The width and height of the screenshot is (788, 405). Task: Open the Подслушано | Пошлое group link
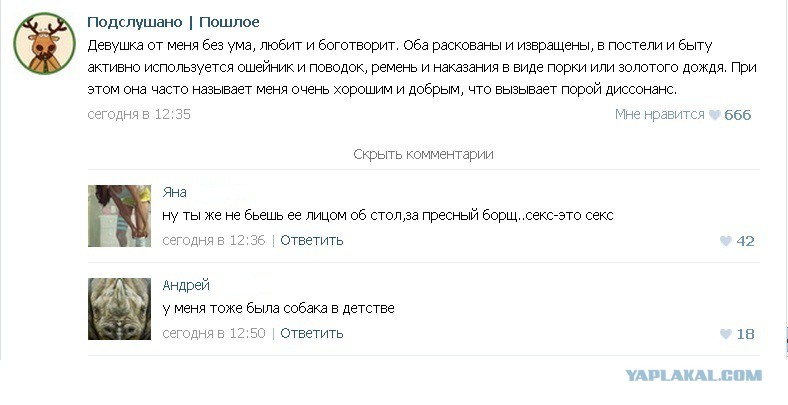tap(173, 22)
